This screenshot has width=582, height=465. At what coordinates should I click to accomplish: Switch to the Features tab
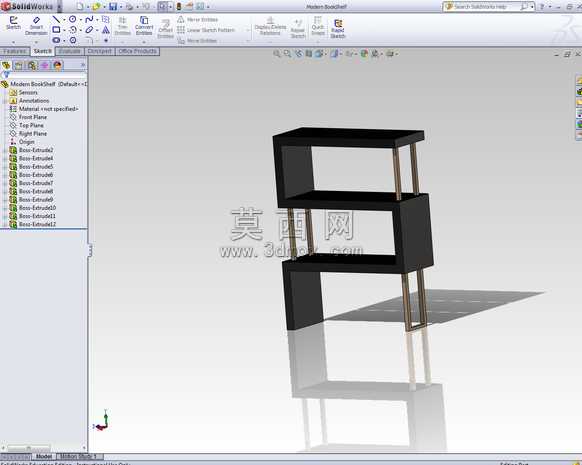pos(15,51)
